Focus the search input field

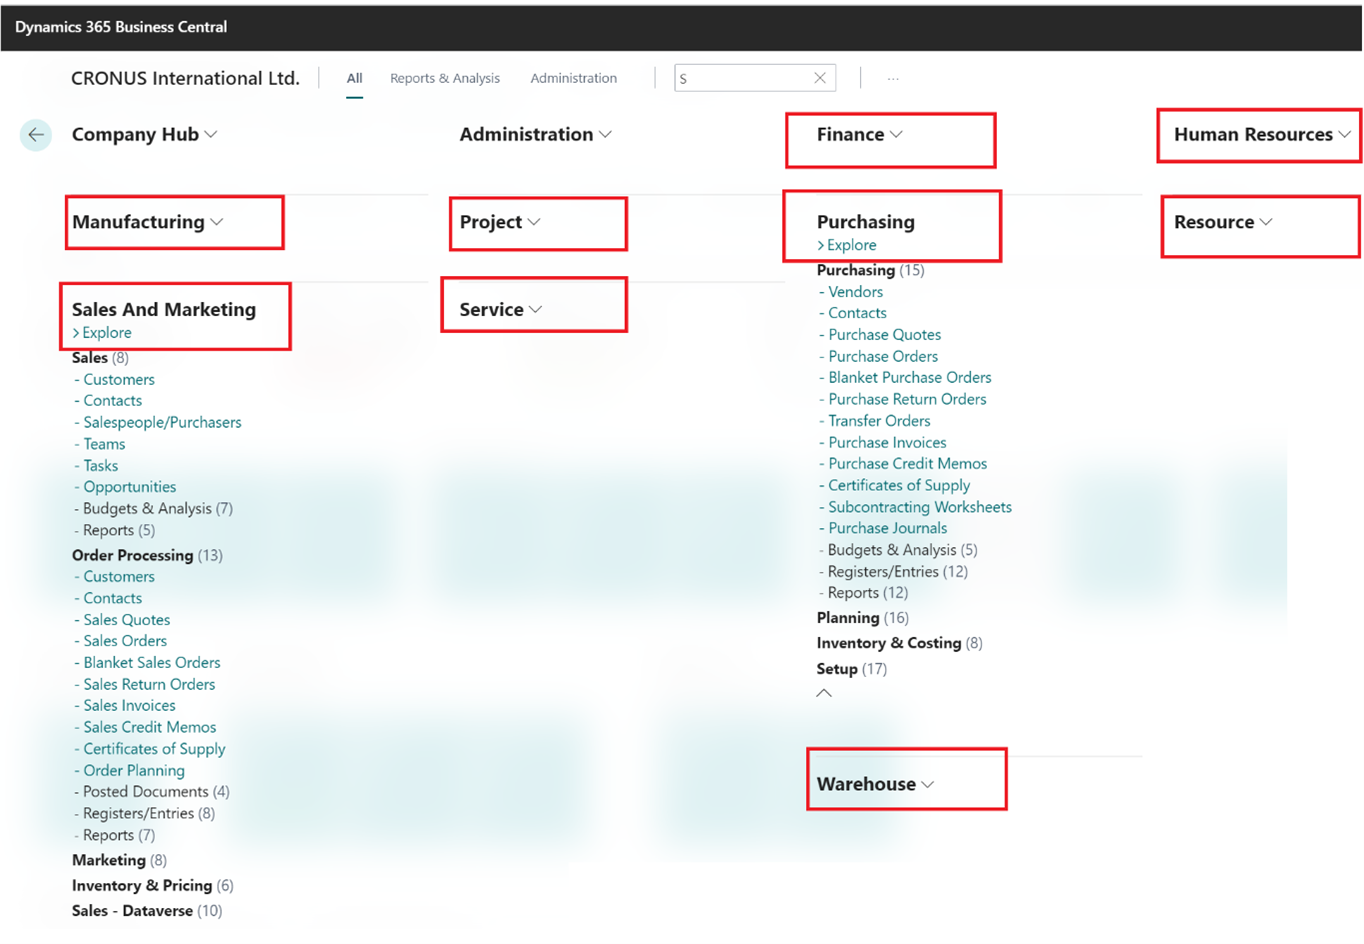(x=740, y=78)
